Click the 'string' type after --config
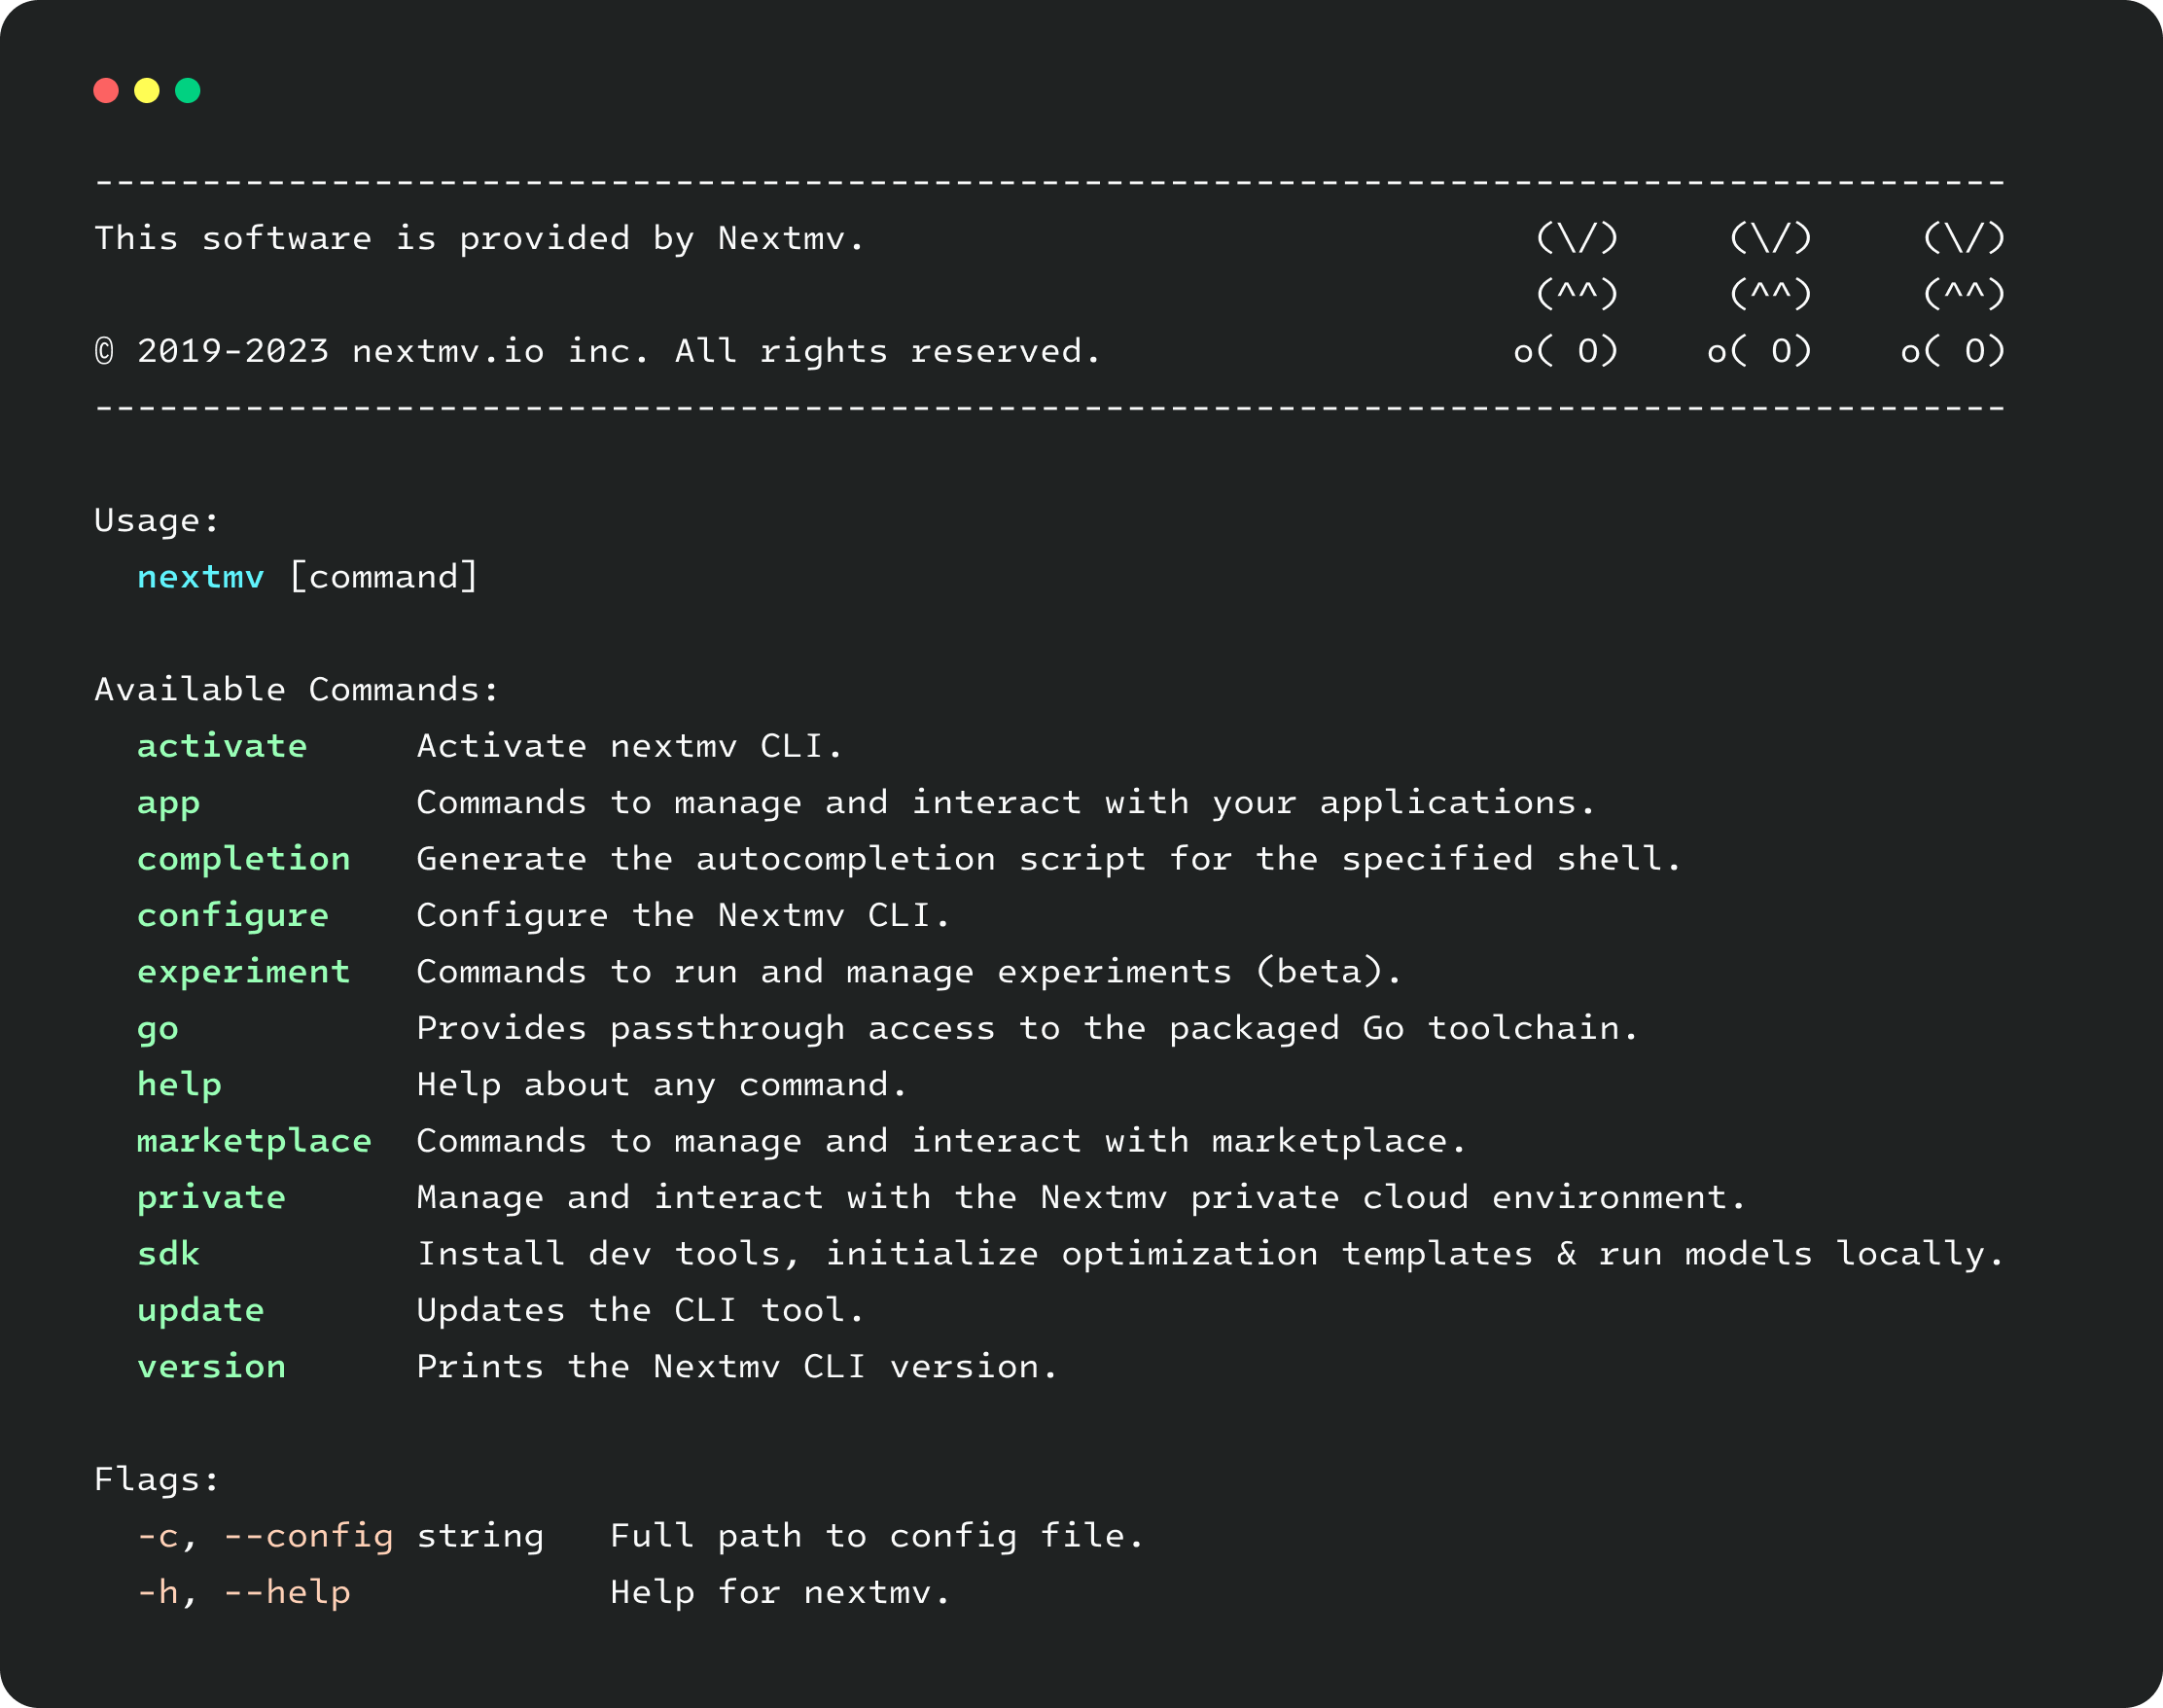Viewport: 2163px width, 1708px height. tap(480, 1537)
